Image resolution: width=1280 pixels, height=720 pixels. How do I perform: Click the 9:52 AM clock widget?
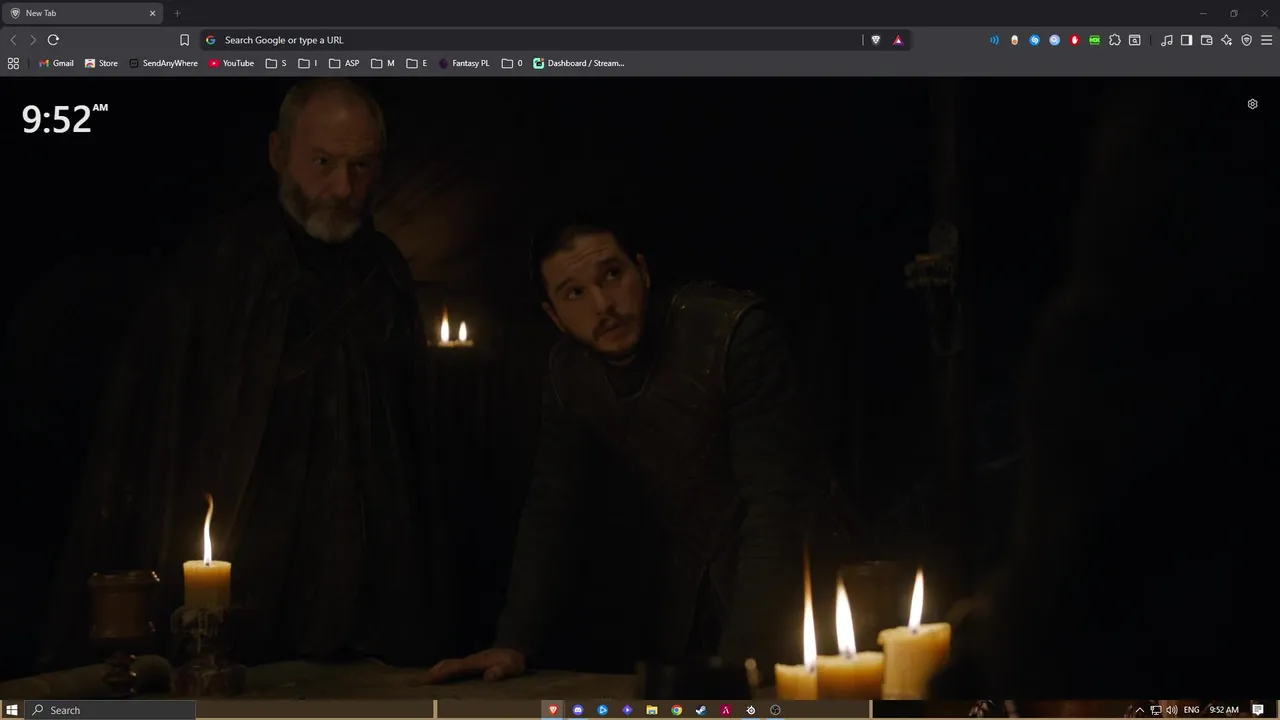coord(64,119)
